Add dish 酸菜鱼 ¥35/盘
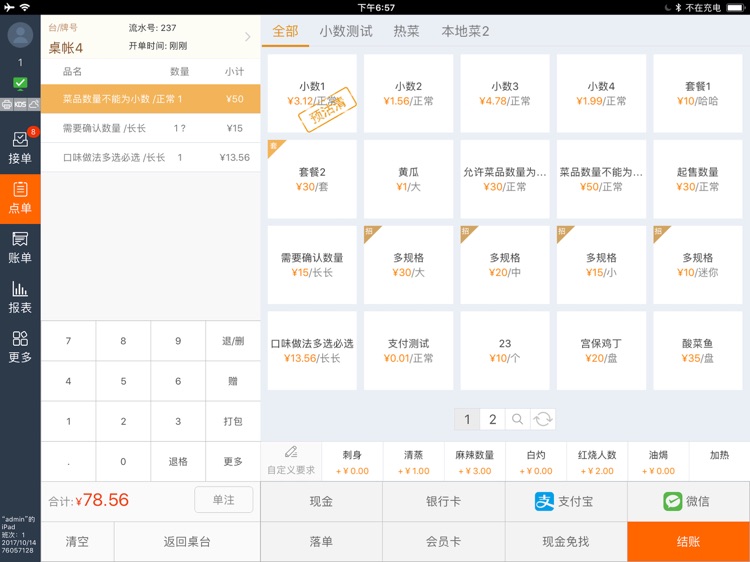The image size is (750, 562). pyautogui.click(x=697, y=351)
